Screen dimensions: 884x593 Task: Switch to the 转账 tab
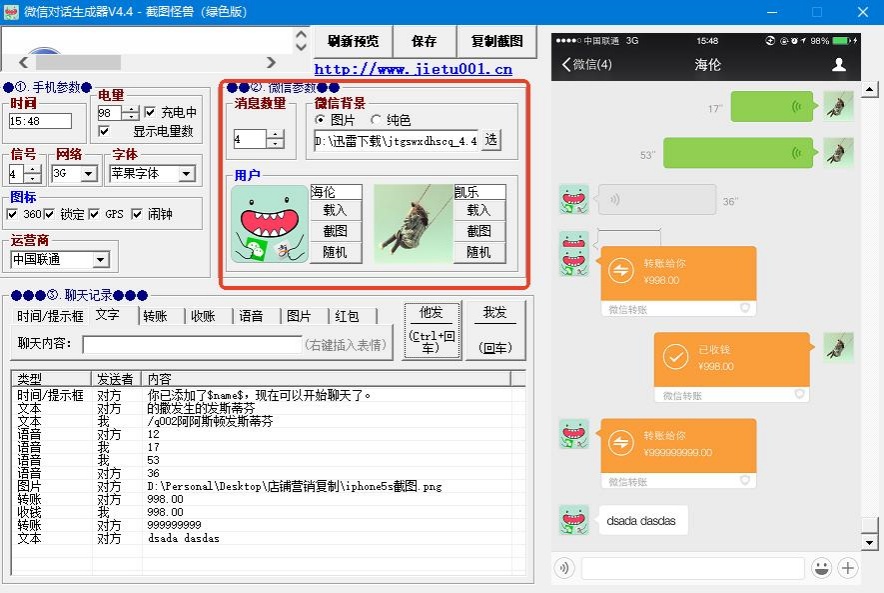(156, 316)
